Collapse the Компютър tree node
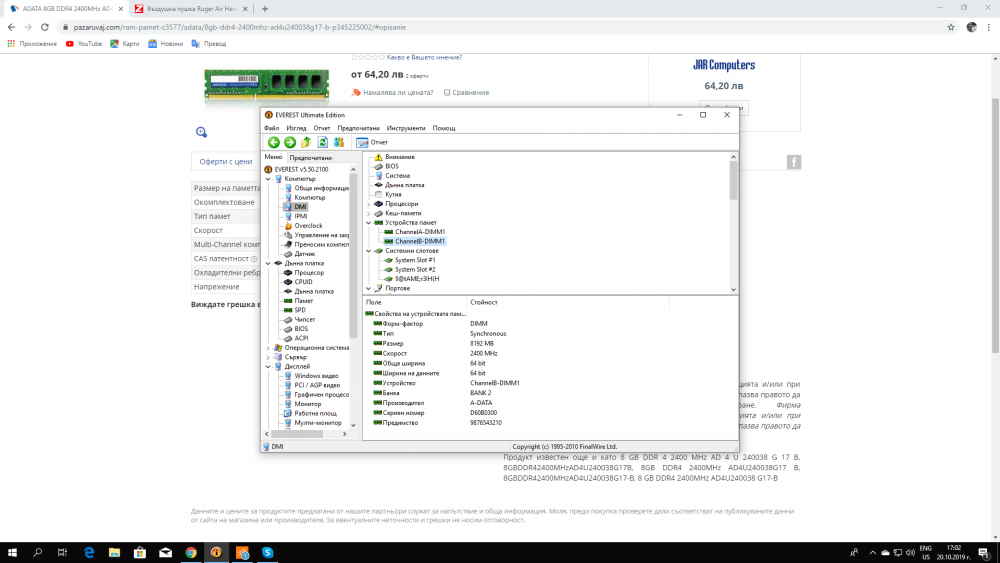The width and height of the screenshot is (1000, 563). point(268,179)
